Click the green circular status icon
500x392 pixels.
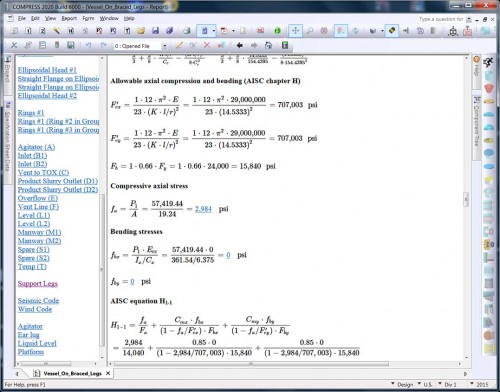277,31
